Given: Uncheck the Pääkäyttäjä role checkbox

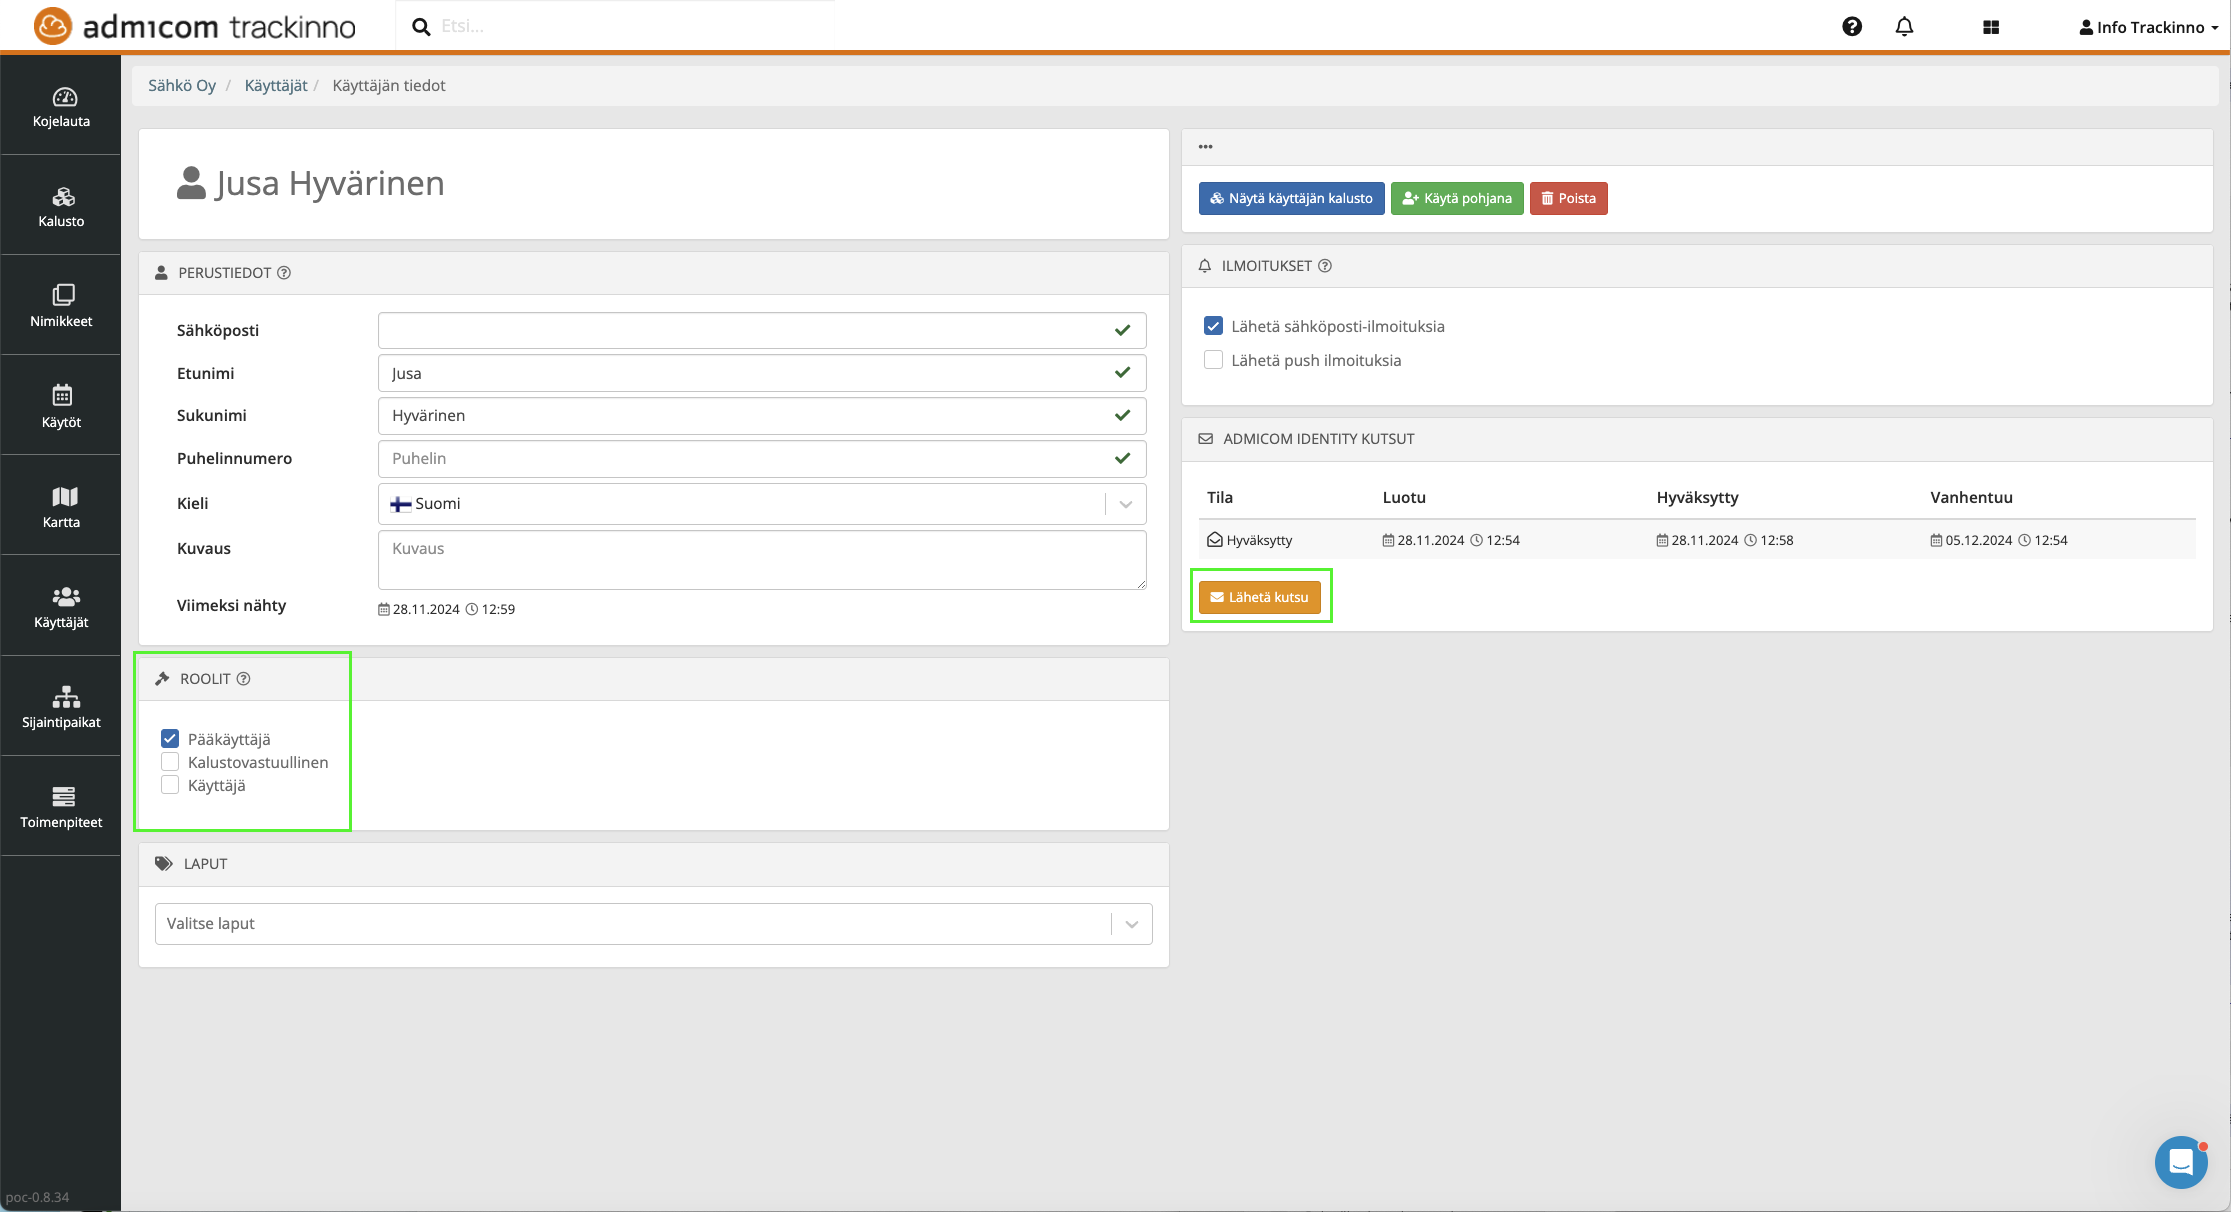Looking at the screenshot, I should coord(170,739).
